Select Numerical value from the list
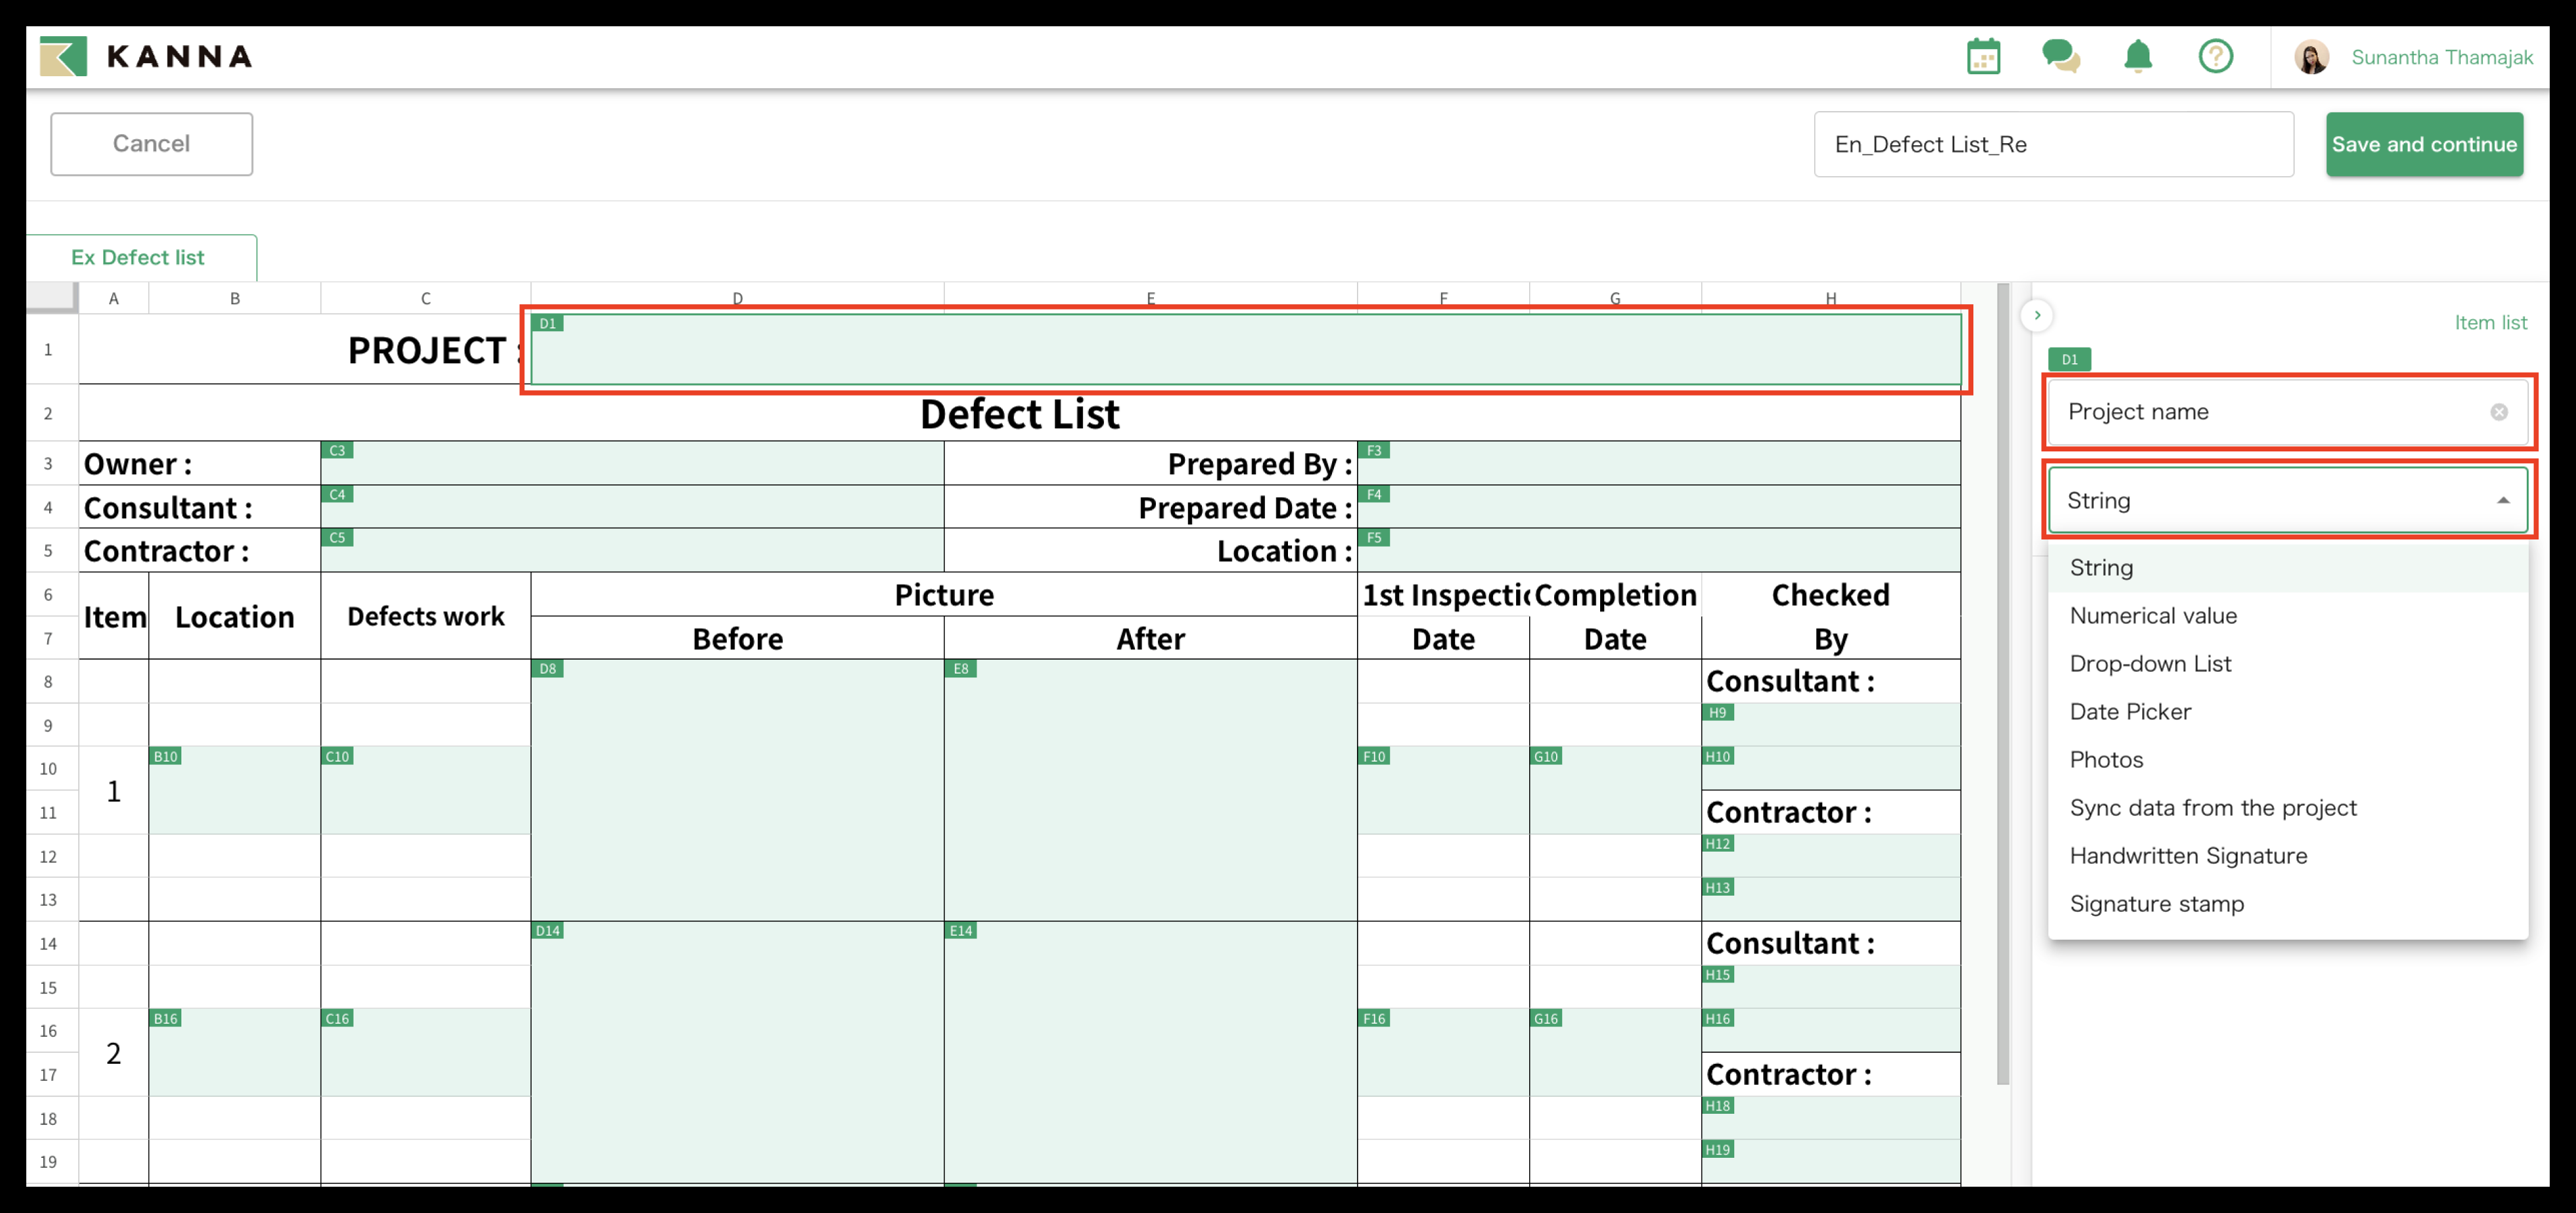This screenshot has height=1213, width=2576. pos(2153,616)
